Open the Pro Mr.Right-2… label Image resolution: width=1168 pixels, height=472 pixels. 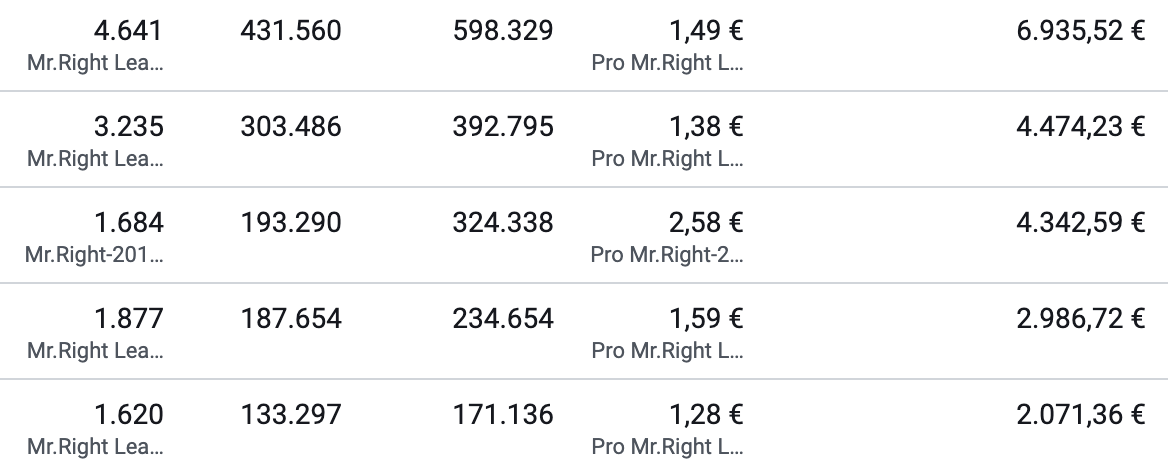(x=667, y=255)
